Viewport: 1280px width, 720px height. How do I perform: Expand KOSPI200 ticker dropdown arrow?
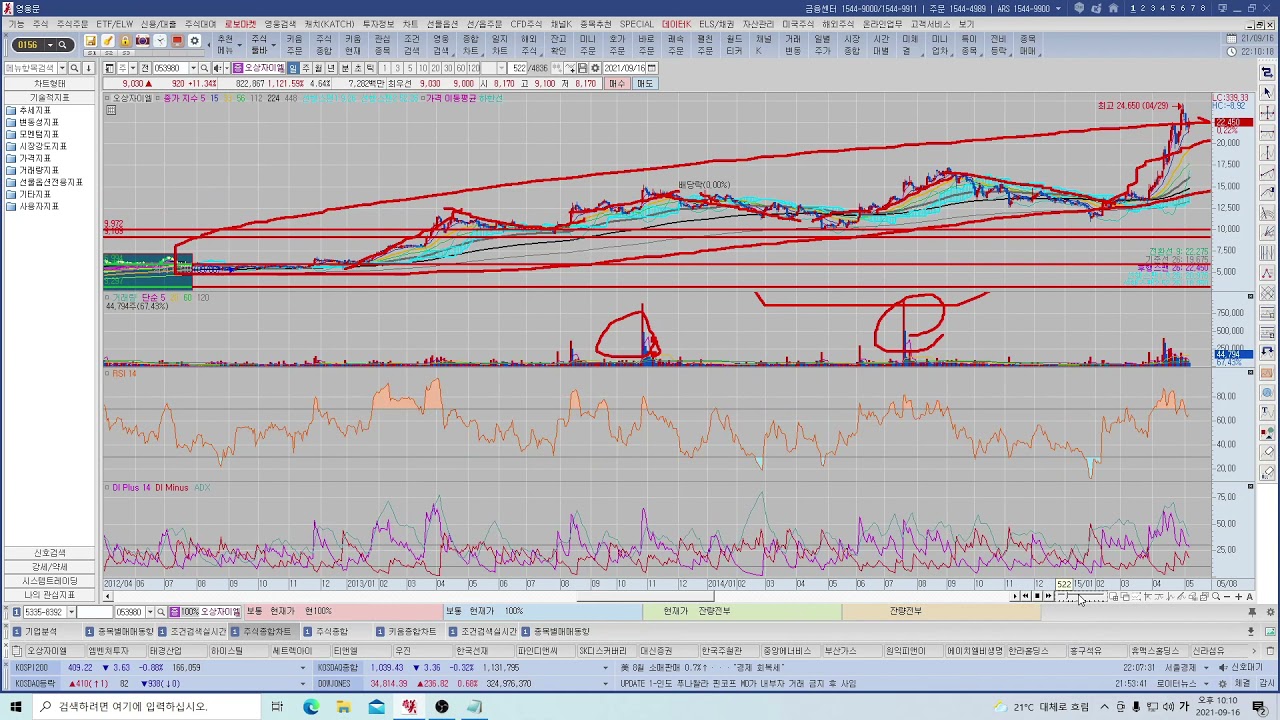[303, 668]
